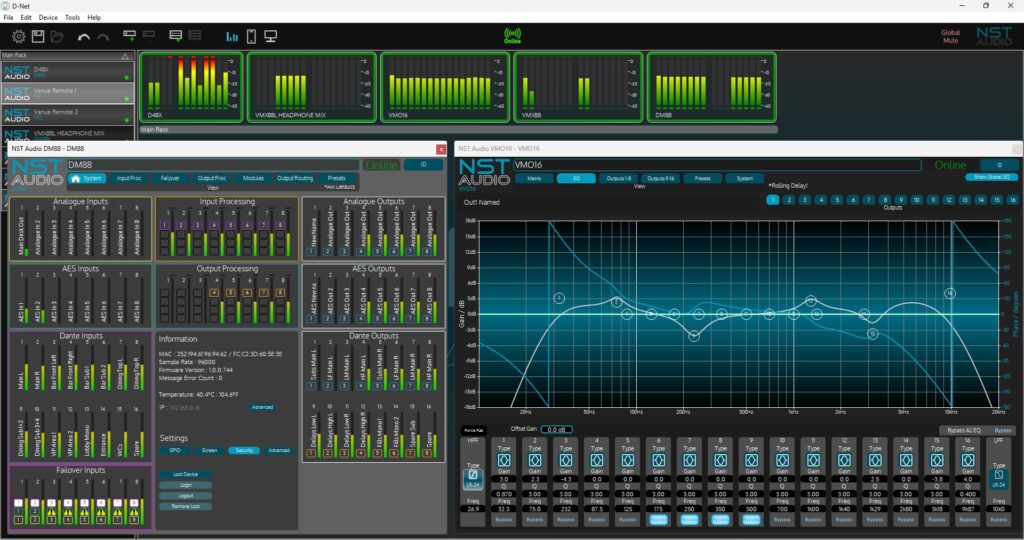Change EQ band 3 filter type icon

point(566,460)
